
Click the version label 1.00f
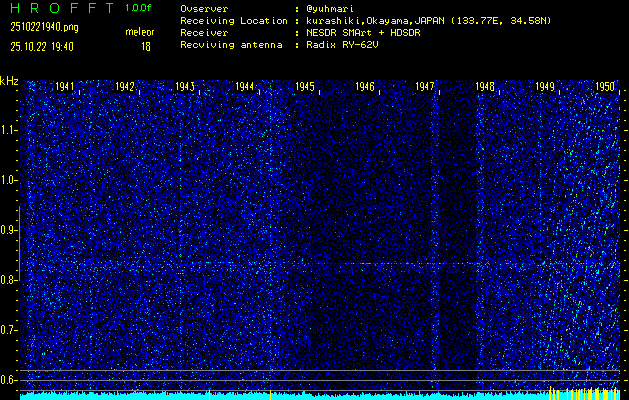coord(139,8)
